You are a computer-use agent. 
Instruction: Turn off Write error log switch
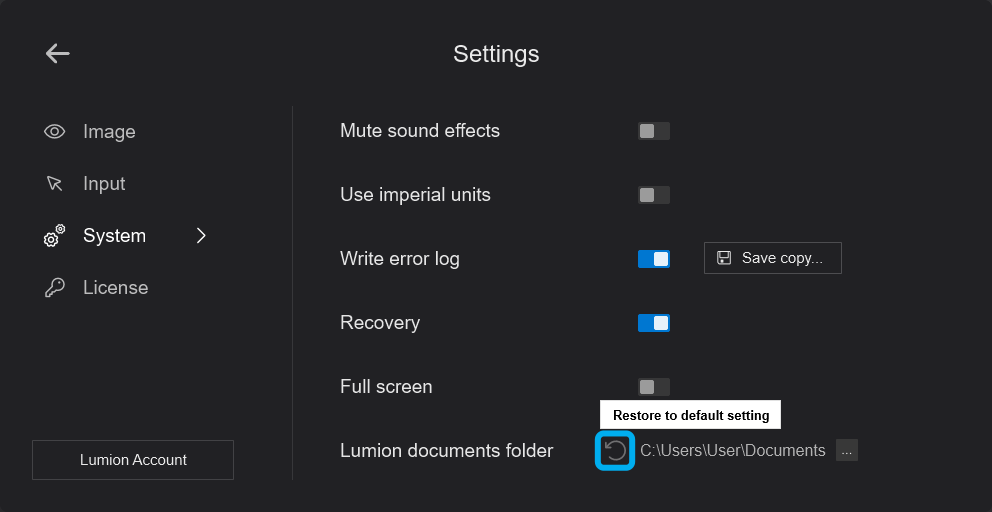(654, 259)
